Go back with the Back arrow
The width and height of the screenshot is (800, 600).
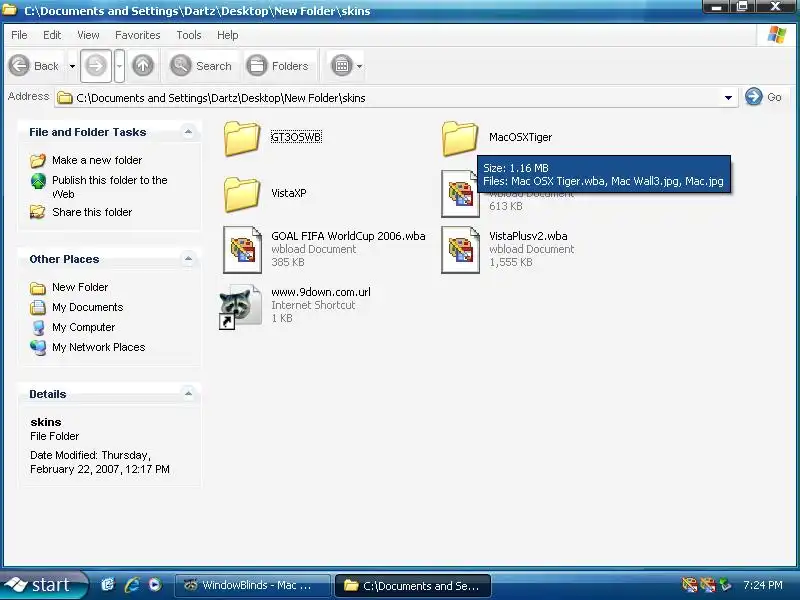click(35, 66)
